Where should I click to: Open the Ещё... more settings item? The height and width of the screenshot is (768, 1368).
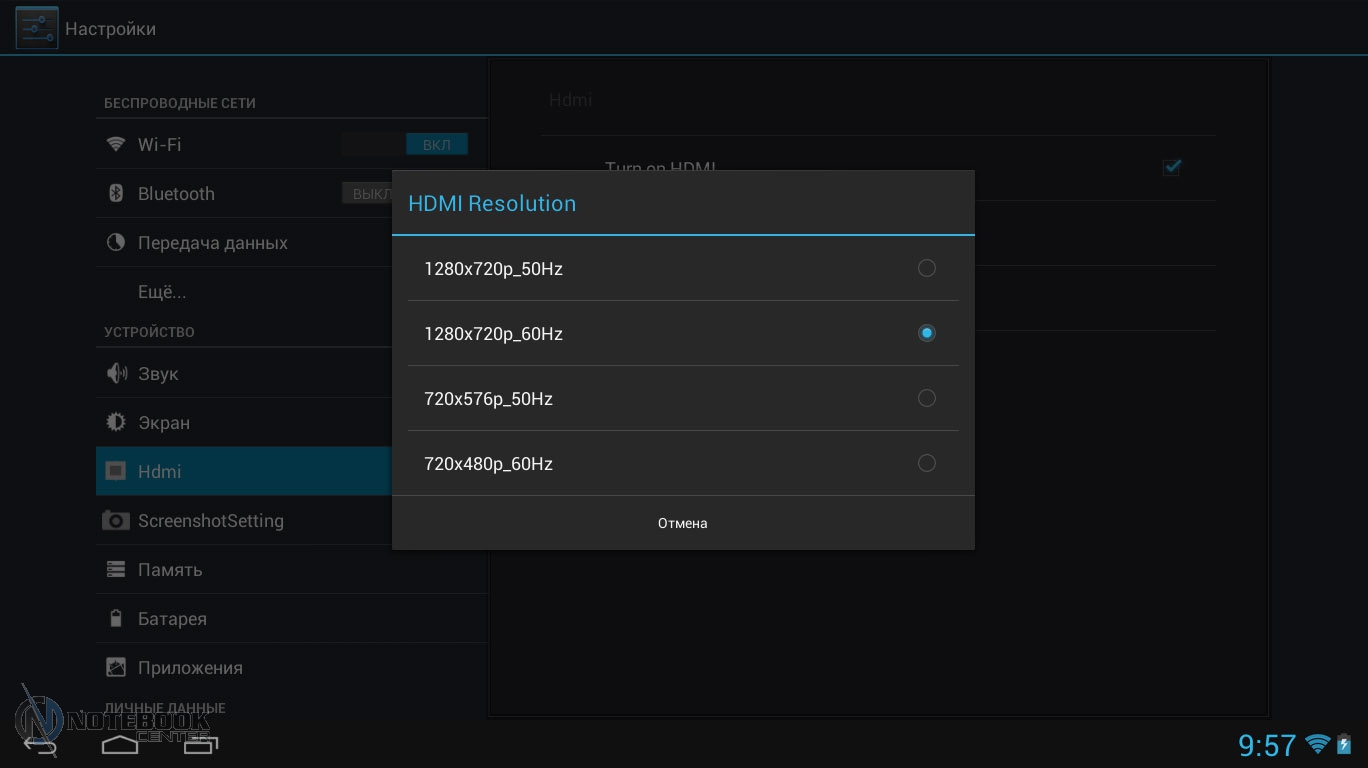tap(162, 292)
